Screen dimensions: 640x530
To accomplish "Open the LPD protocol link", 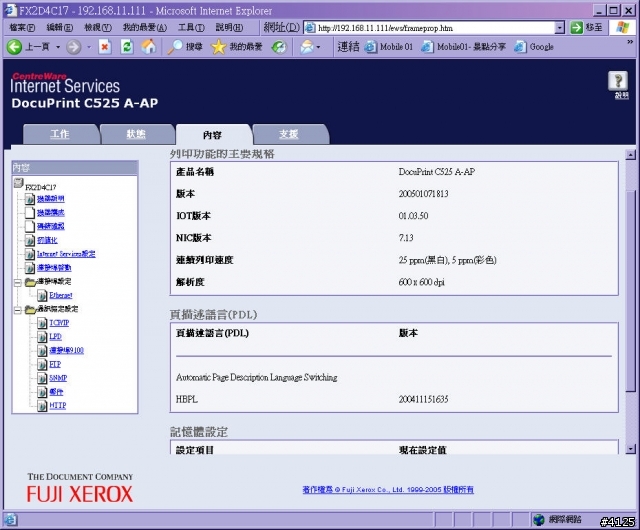I will (x=56, y=337).
